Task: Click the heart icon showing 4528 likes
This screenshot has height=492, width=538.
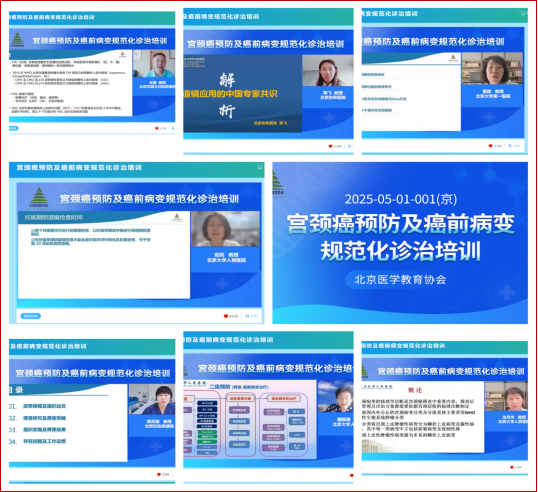Action: pos(226,316)
